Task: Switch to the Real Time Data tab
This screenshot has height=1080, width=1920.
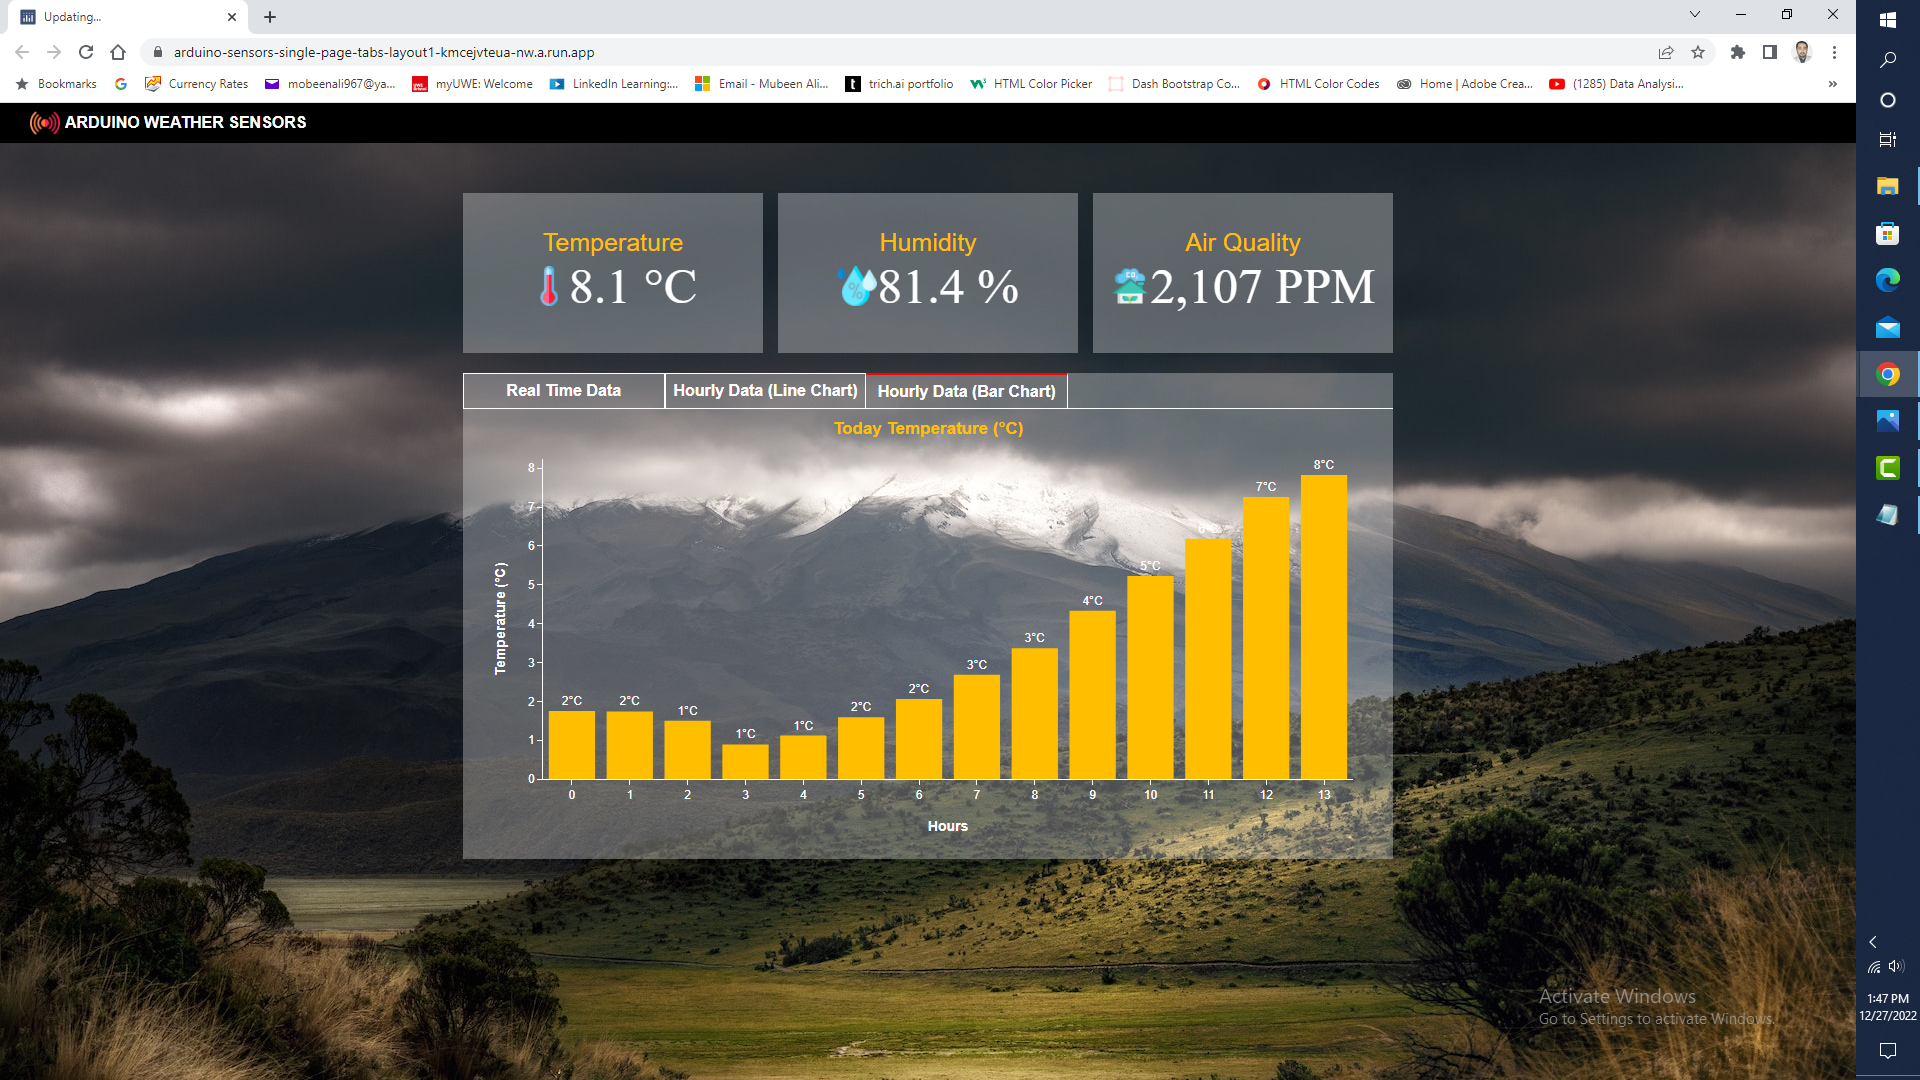Action: coord(563,391)
